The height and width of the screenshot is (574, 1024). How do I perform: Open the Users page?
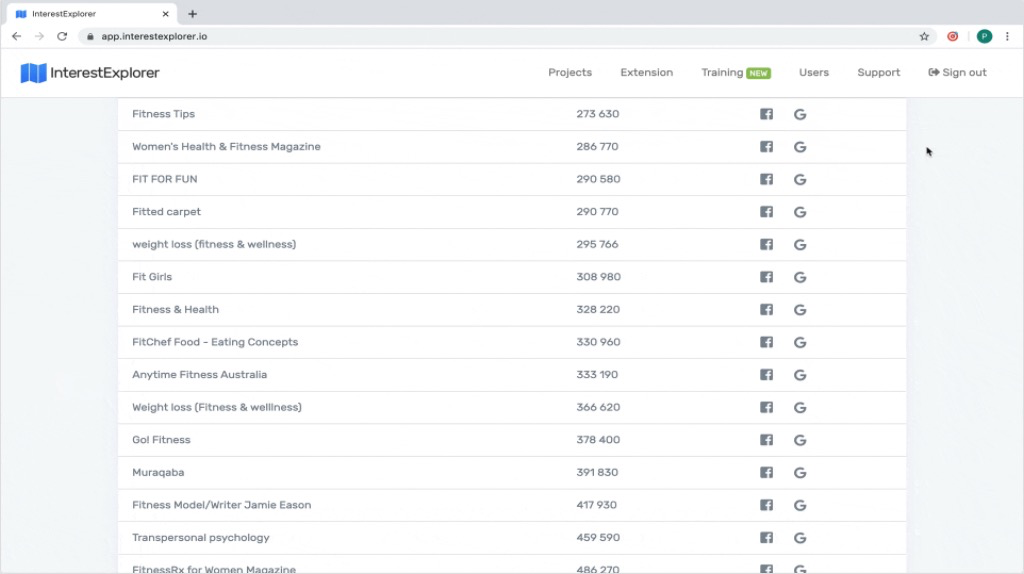(814, 72)
